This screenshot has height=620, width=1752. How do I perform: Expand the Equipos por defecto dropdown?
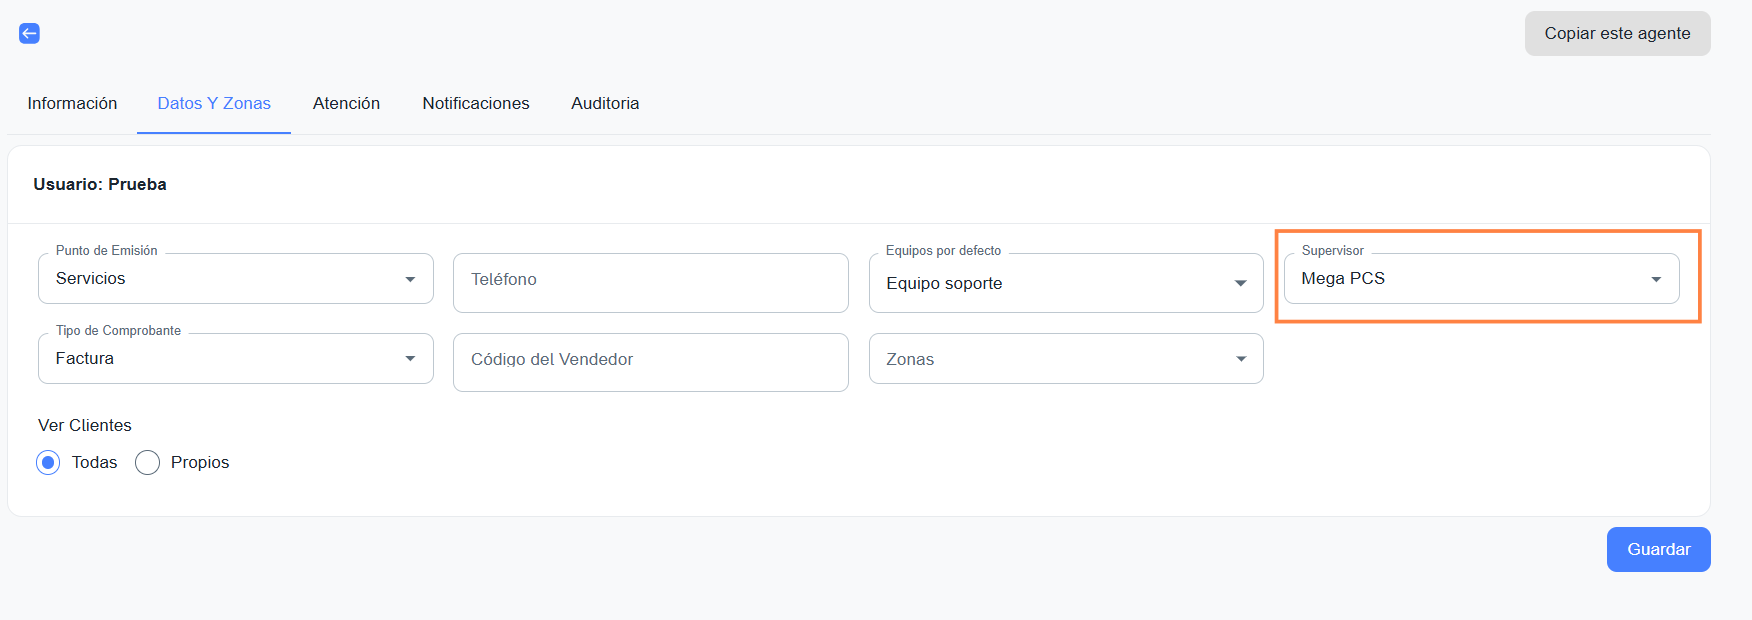[1240, 283]
